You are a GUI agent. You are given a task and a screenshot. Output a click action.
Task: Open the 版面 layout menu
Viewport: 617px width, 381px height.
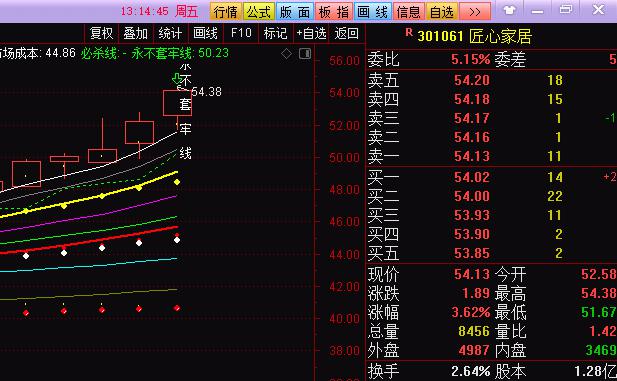click(295, 11)
